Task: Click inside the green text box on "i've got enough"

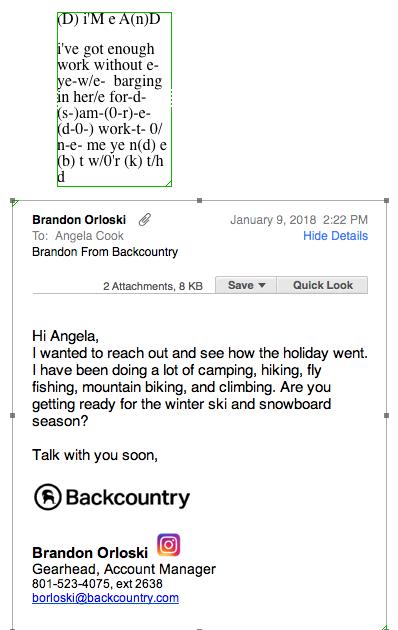Action: point(106,49)
